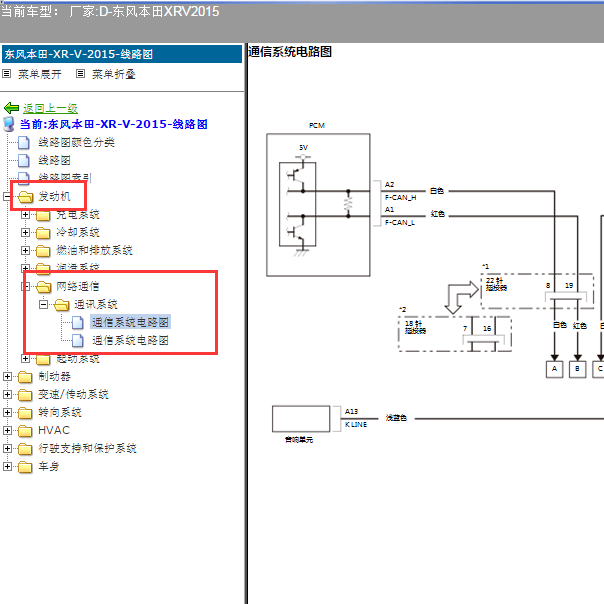Collapse the 发动机 folder
Image resolution: width=604 pixels, height=604 pixels.
tap(7, 196)
